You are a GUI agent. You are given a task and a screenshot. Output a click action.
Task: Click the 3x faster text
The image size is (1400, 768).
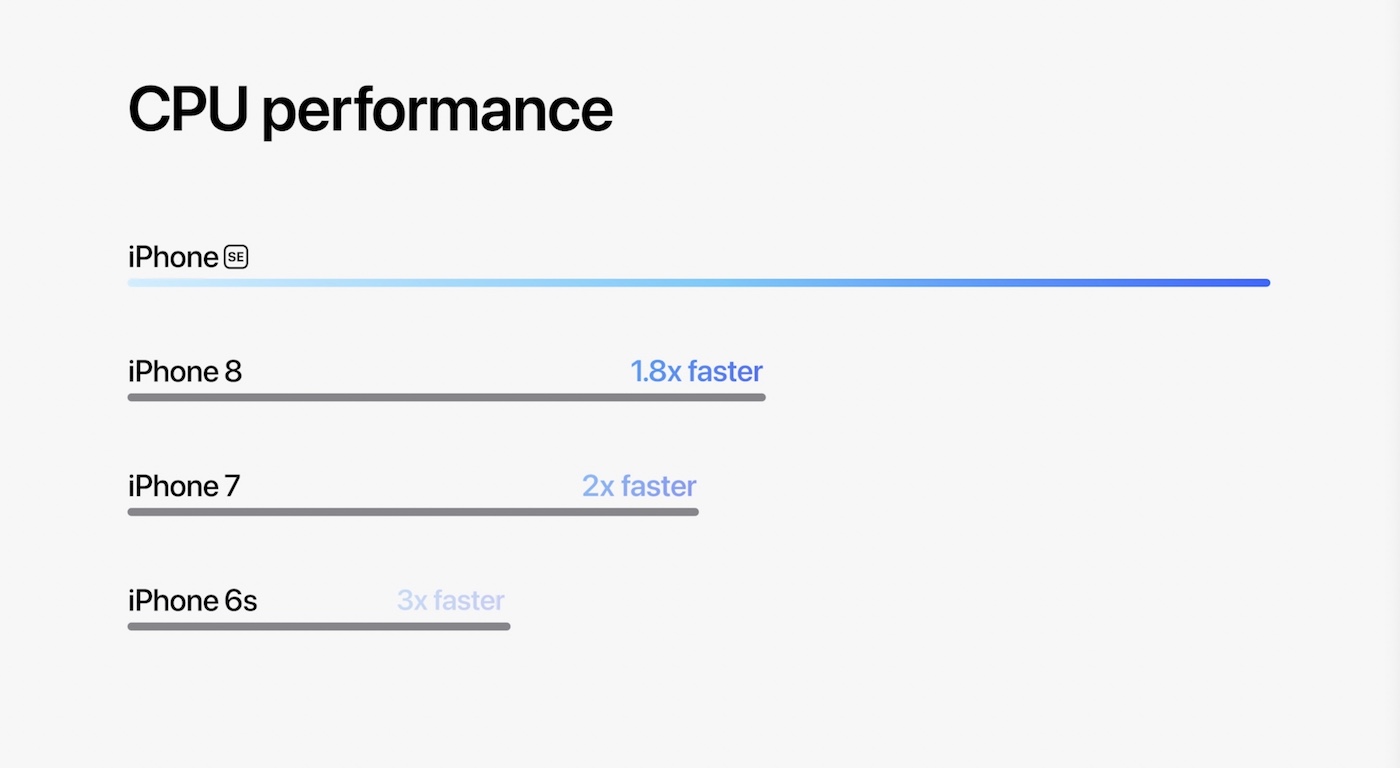451,601
